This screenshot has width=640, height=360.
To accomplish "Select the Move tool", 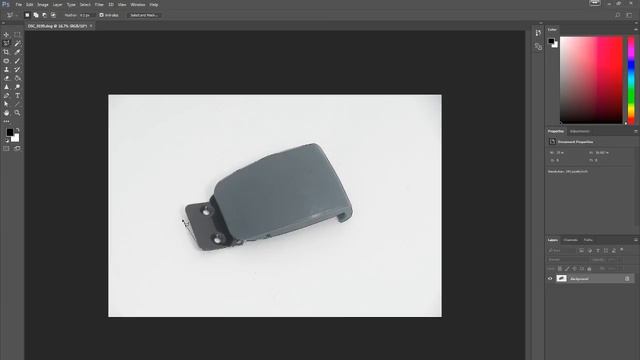I will pos(6,35).
